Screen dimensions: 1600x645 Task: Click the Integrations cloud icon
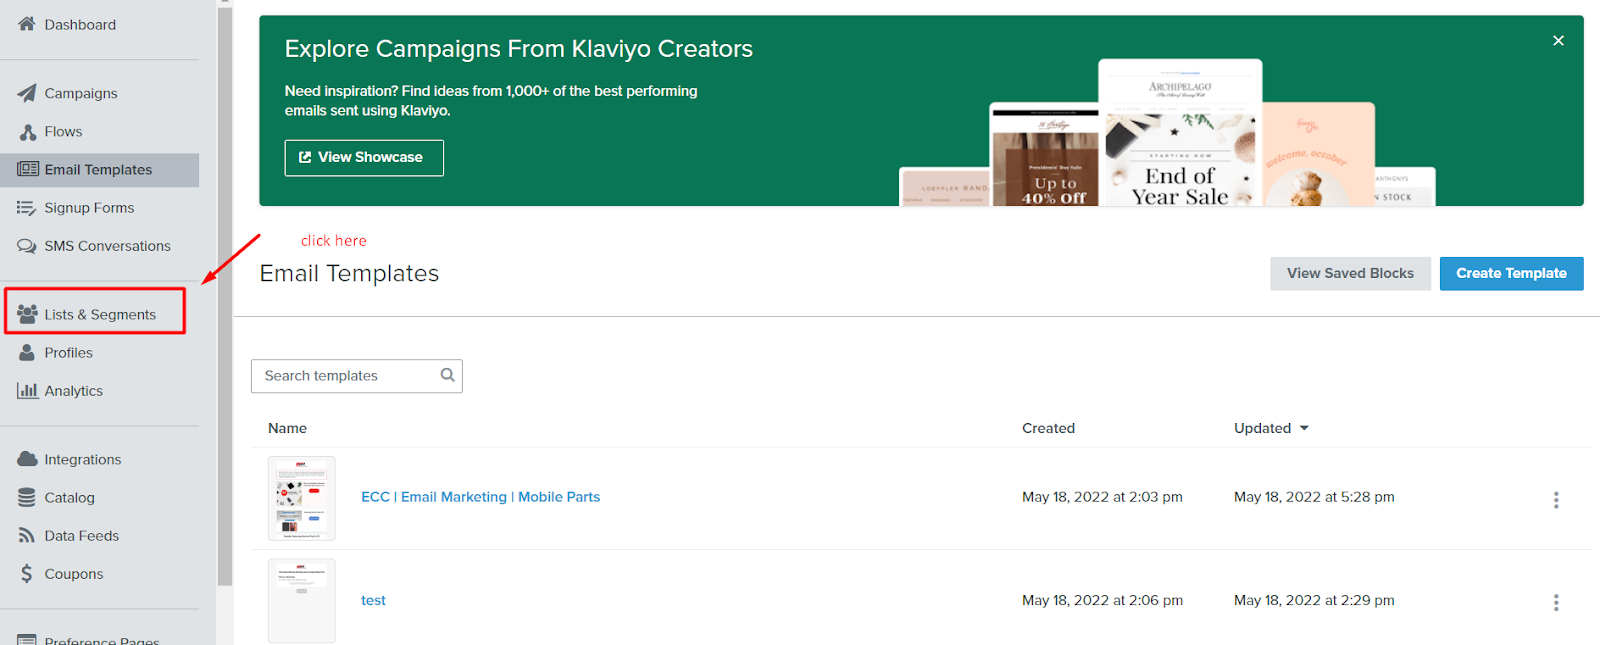[27, 459]
